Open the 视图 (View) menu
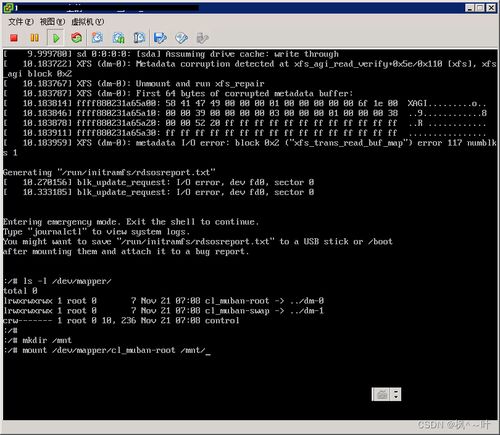500x435 pixels. [x=52, y=22]
